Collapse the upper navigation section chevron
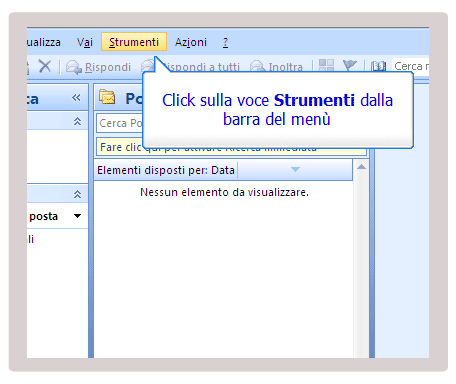456x384 pixels. click(77, 121)
